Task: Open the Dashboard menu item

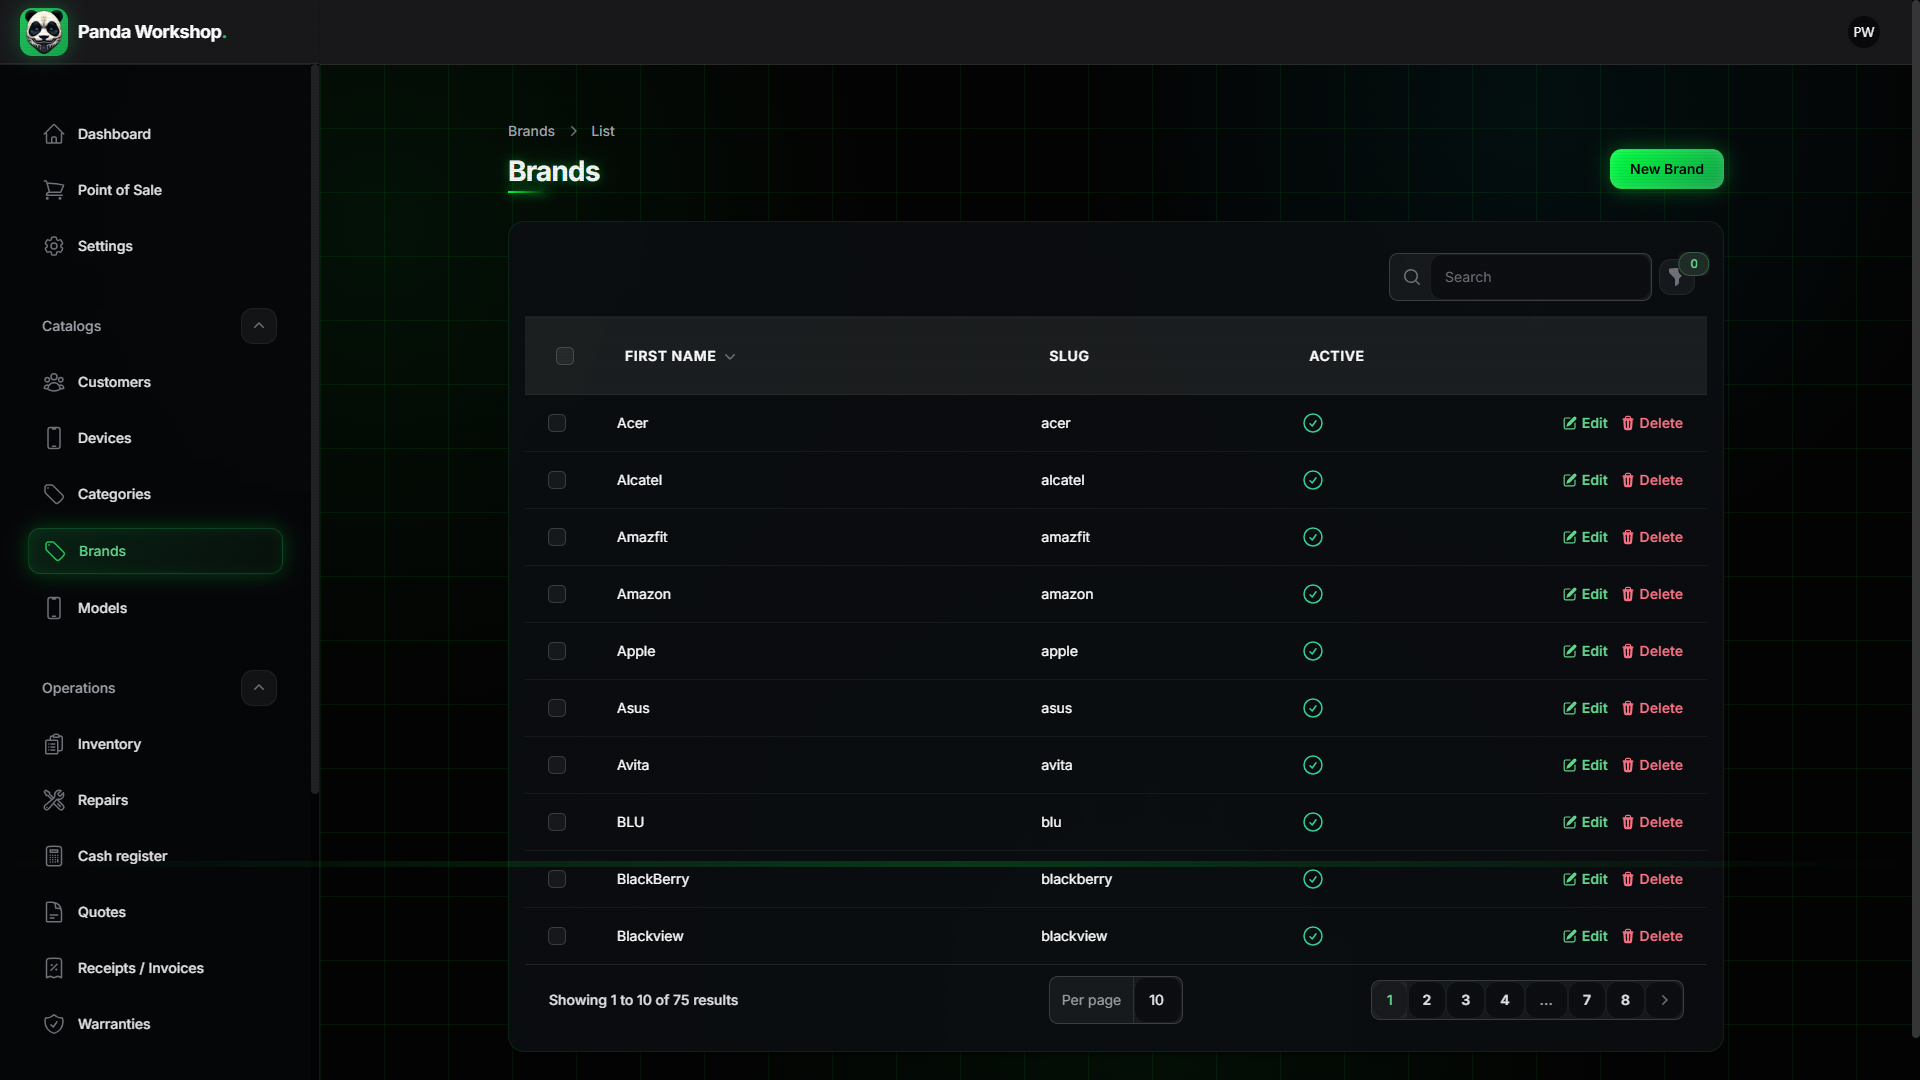Action: (x=155, y=134)
